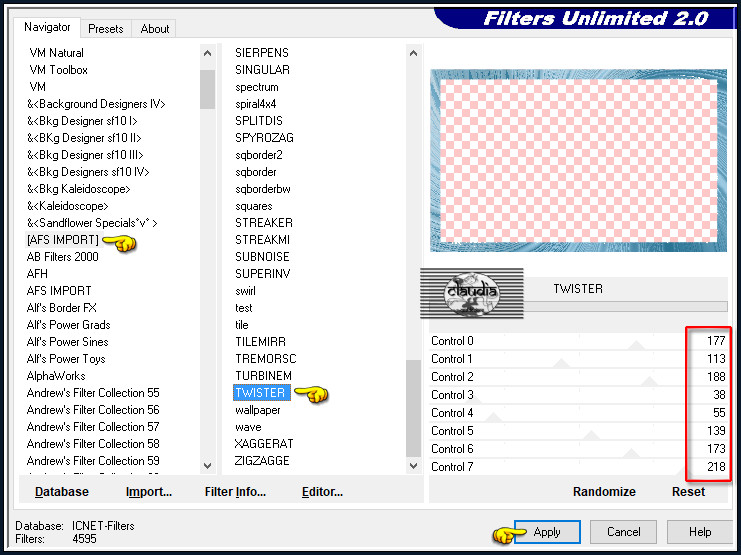The height and width of the screenshot is (555, 741).
Task: Click the TWISTER filter preview image
Action: pos(578,161)
